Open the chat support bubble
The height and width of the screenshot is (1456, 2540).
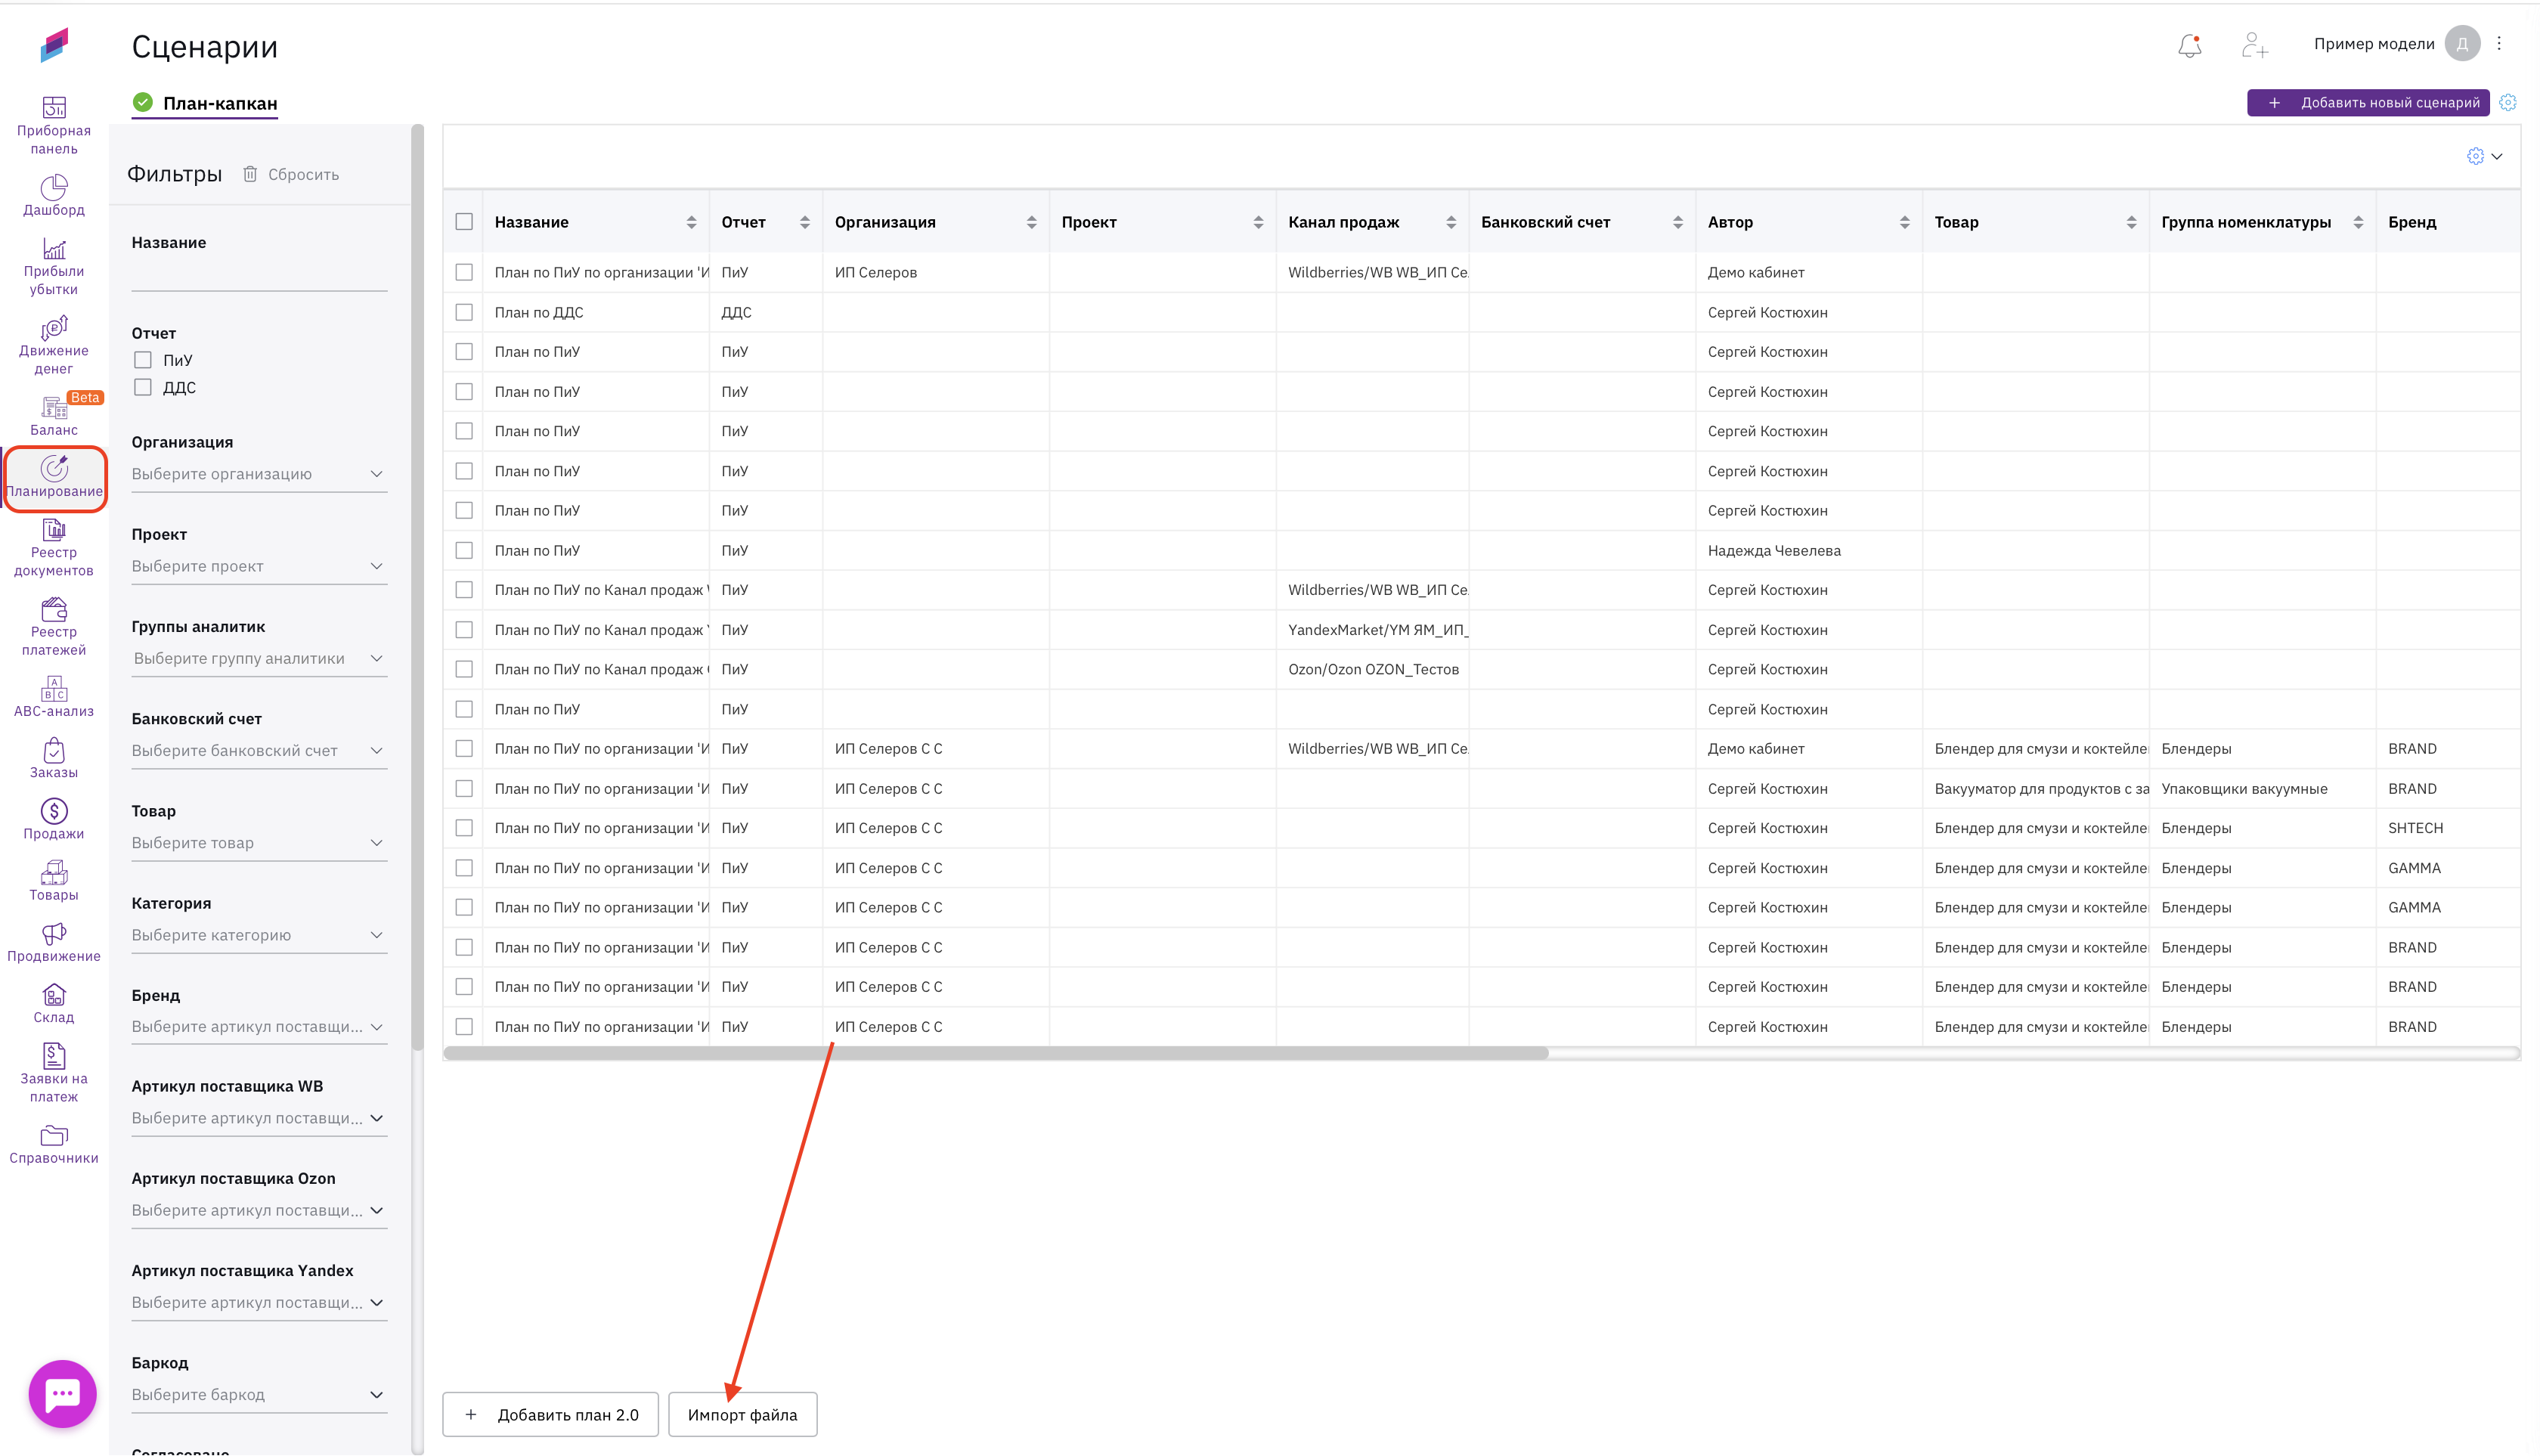click(62, 1393)
